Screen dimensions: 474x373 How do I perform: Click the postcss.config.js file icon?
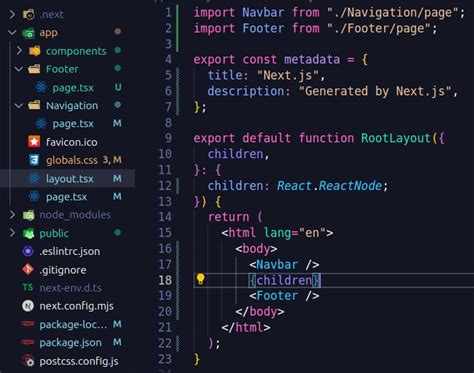click(29, 361)
